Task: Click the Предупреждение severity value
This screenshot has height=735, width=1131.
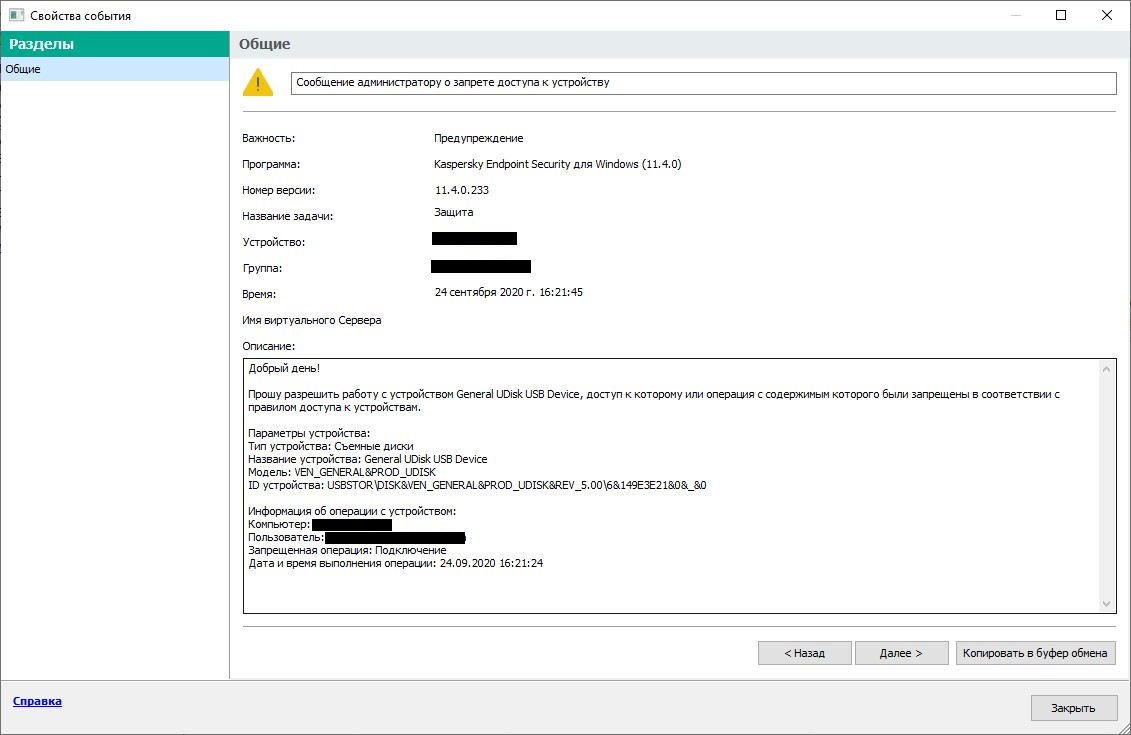Action: pyautogui.click(x=479, y=138)
